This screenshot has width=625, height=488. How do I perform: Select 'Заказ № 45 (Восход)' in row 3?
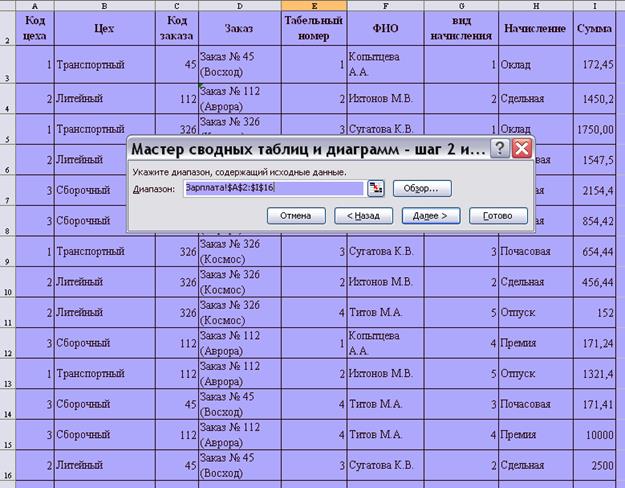point(240,65)
